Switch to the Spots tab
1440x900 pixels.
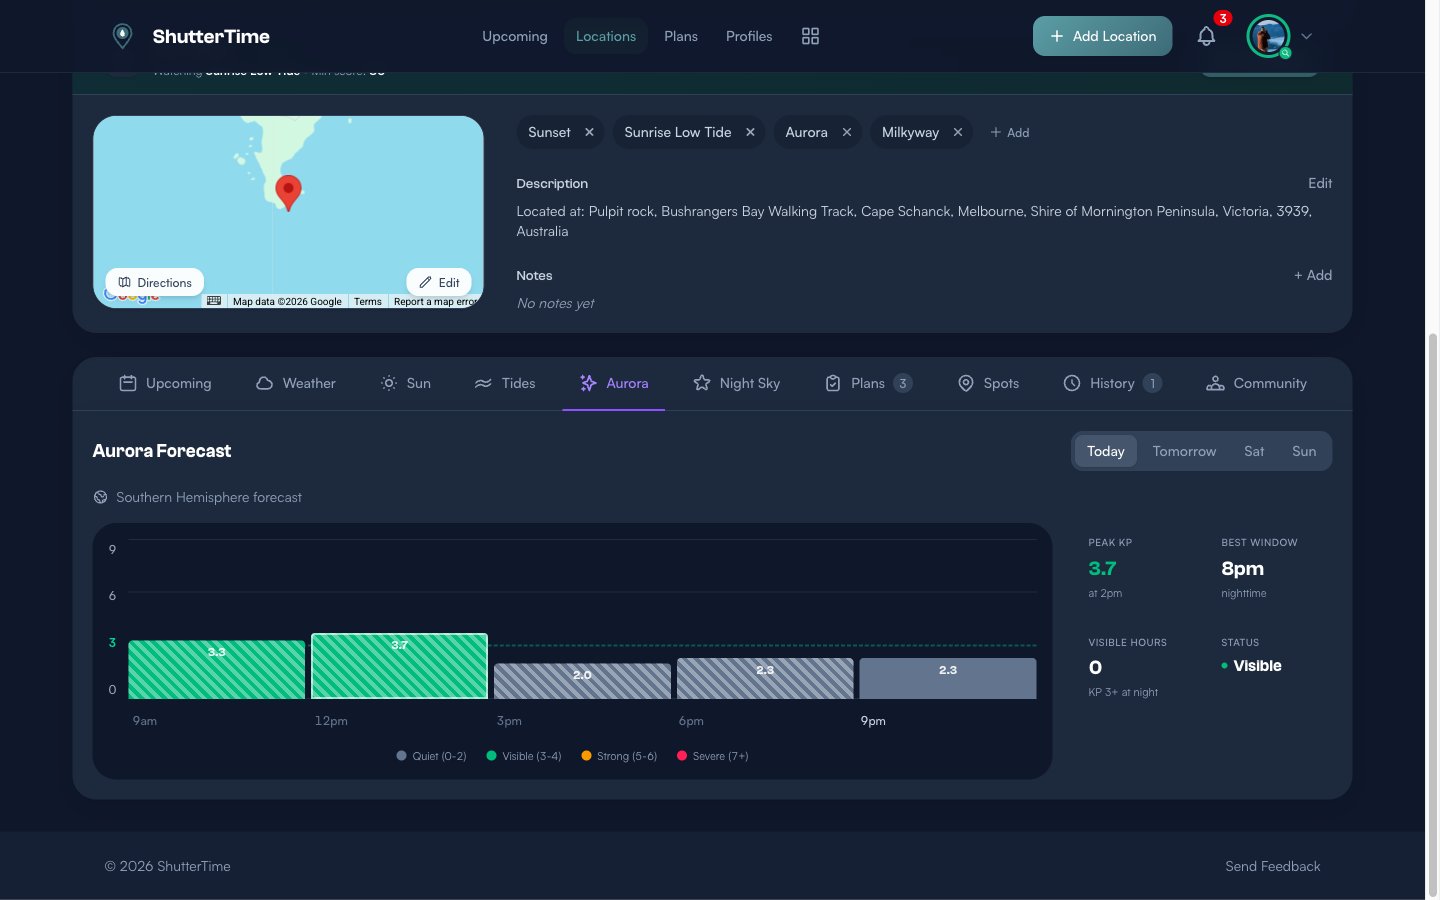click(989, 383)
